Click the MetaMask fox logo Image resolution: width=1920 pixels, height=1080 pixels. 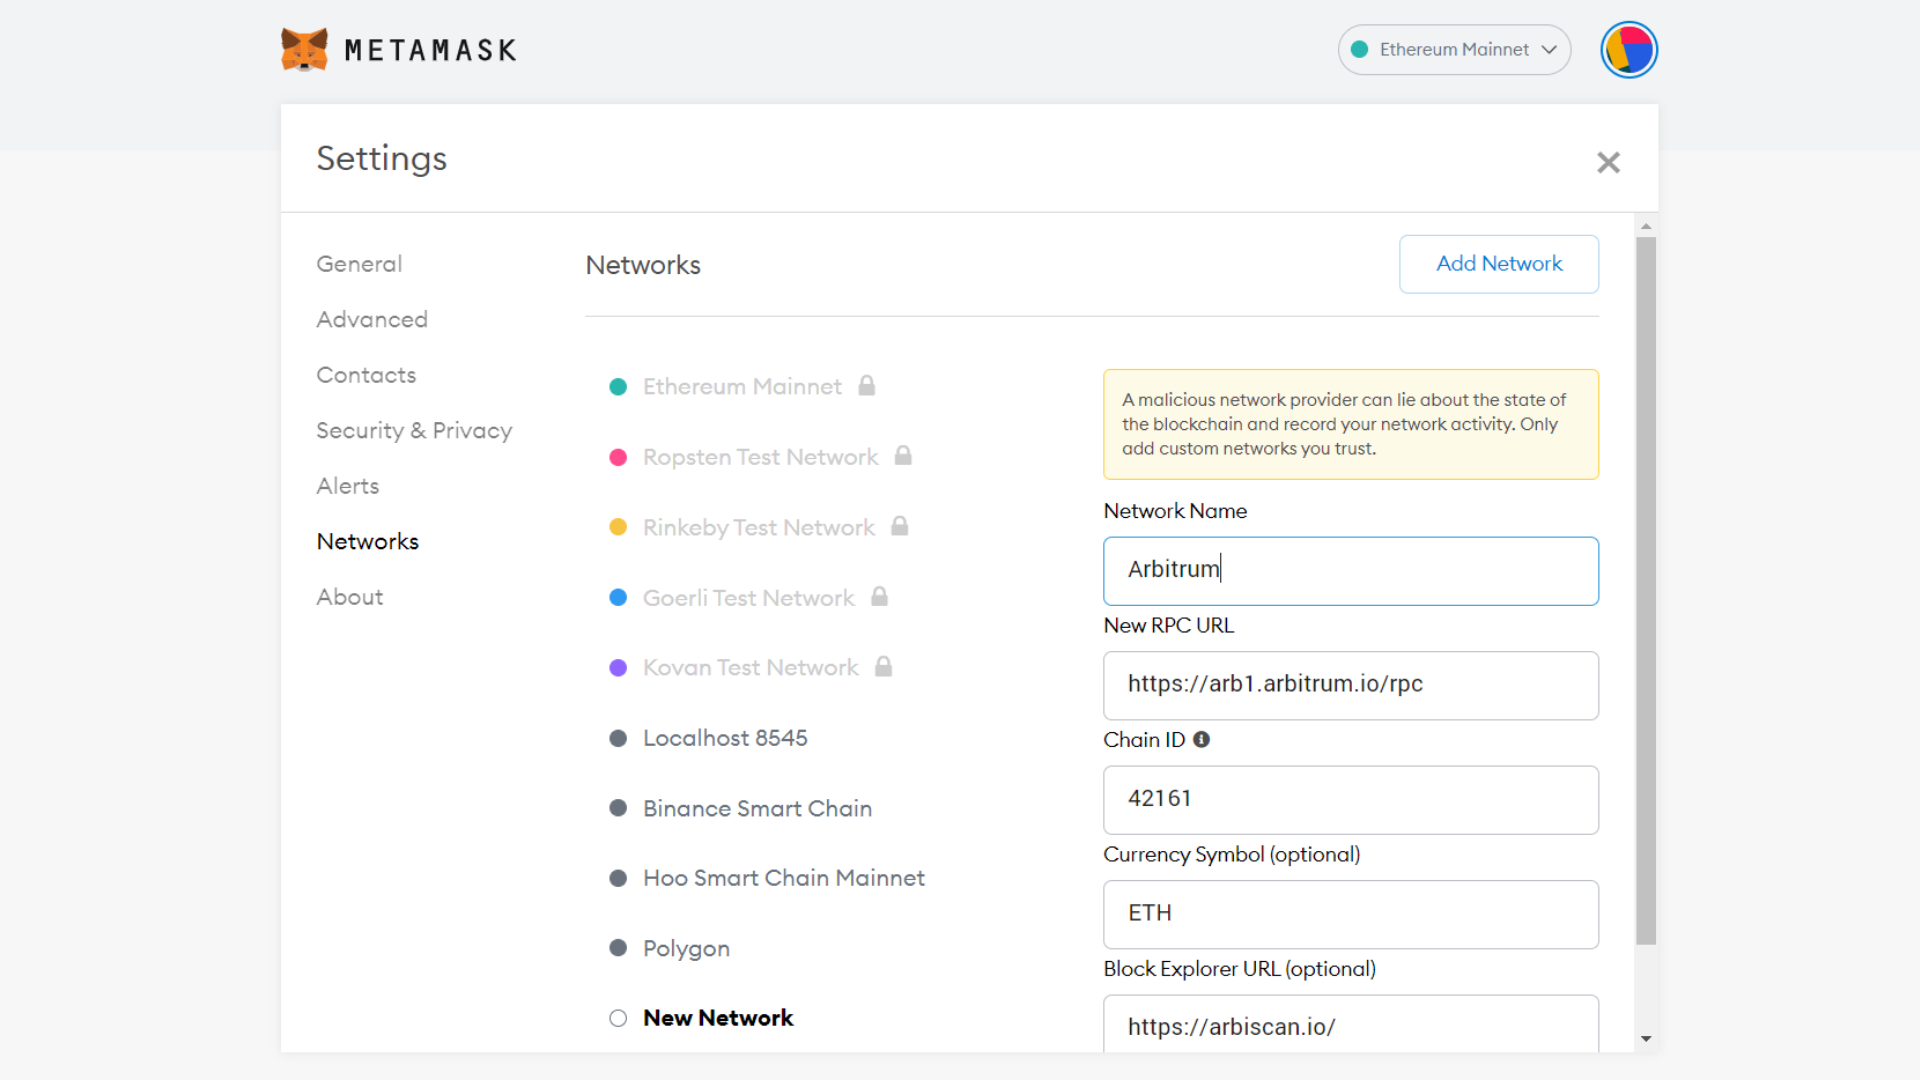click(304, 50)
